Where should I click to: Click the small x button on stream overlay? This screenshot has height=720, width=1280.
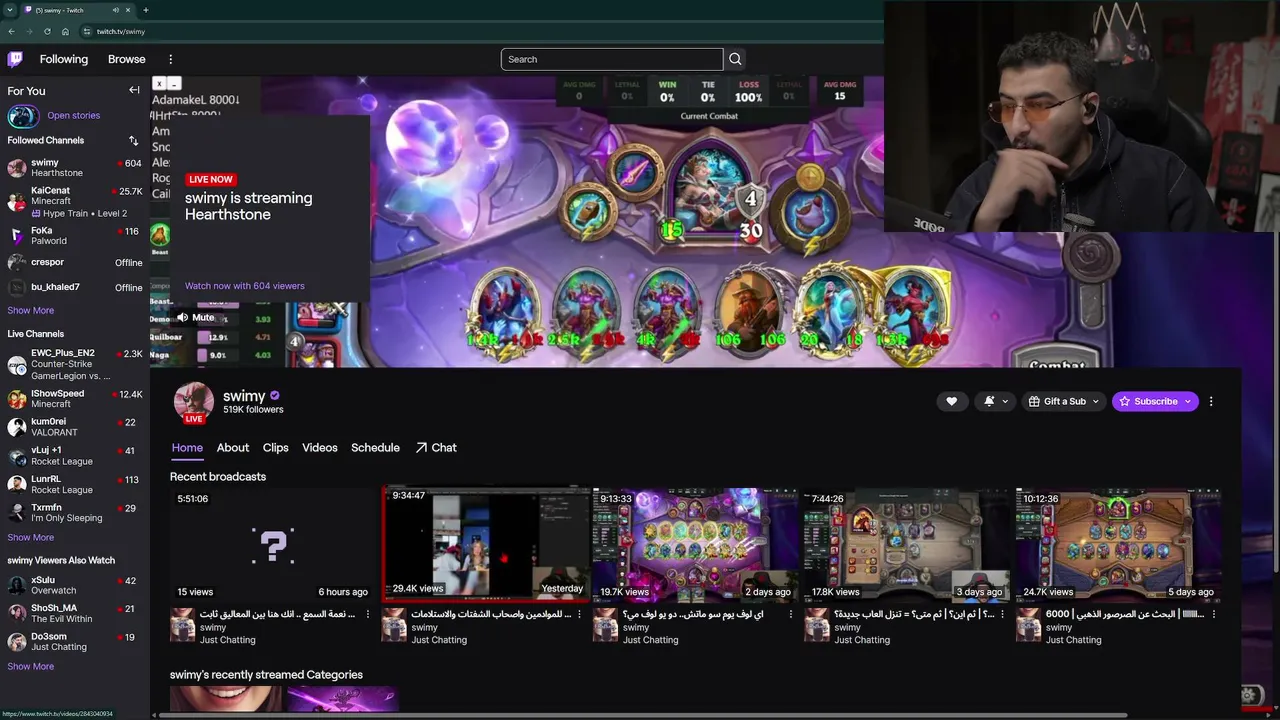(x=158, y=84)
